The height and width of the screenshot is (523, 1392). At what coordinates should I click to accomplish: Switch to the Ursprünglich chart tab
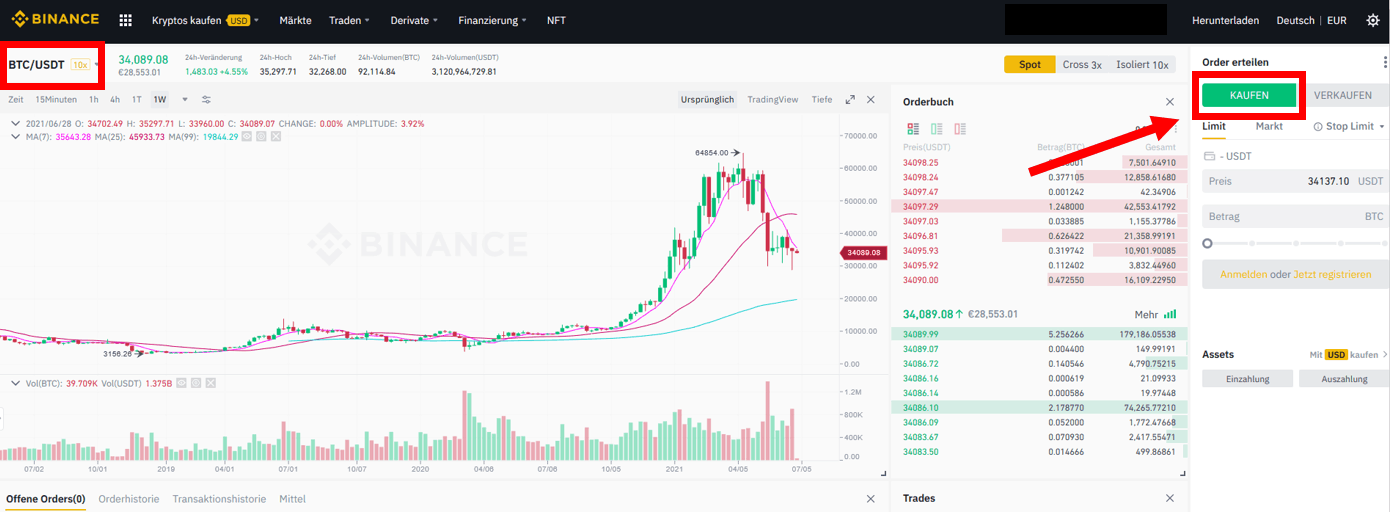(708, 99)
